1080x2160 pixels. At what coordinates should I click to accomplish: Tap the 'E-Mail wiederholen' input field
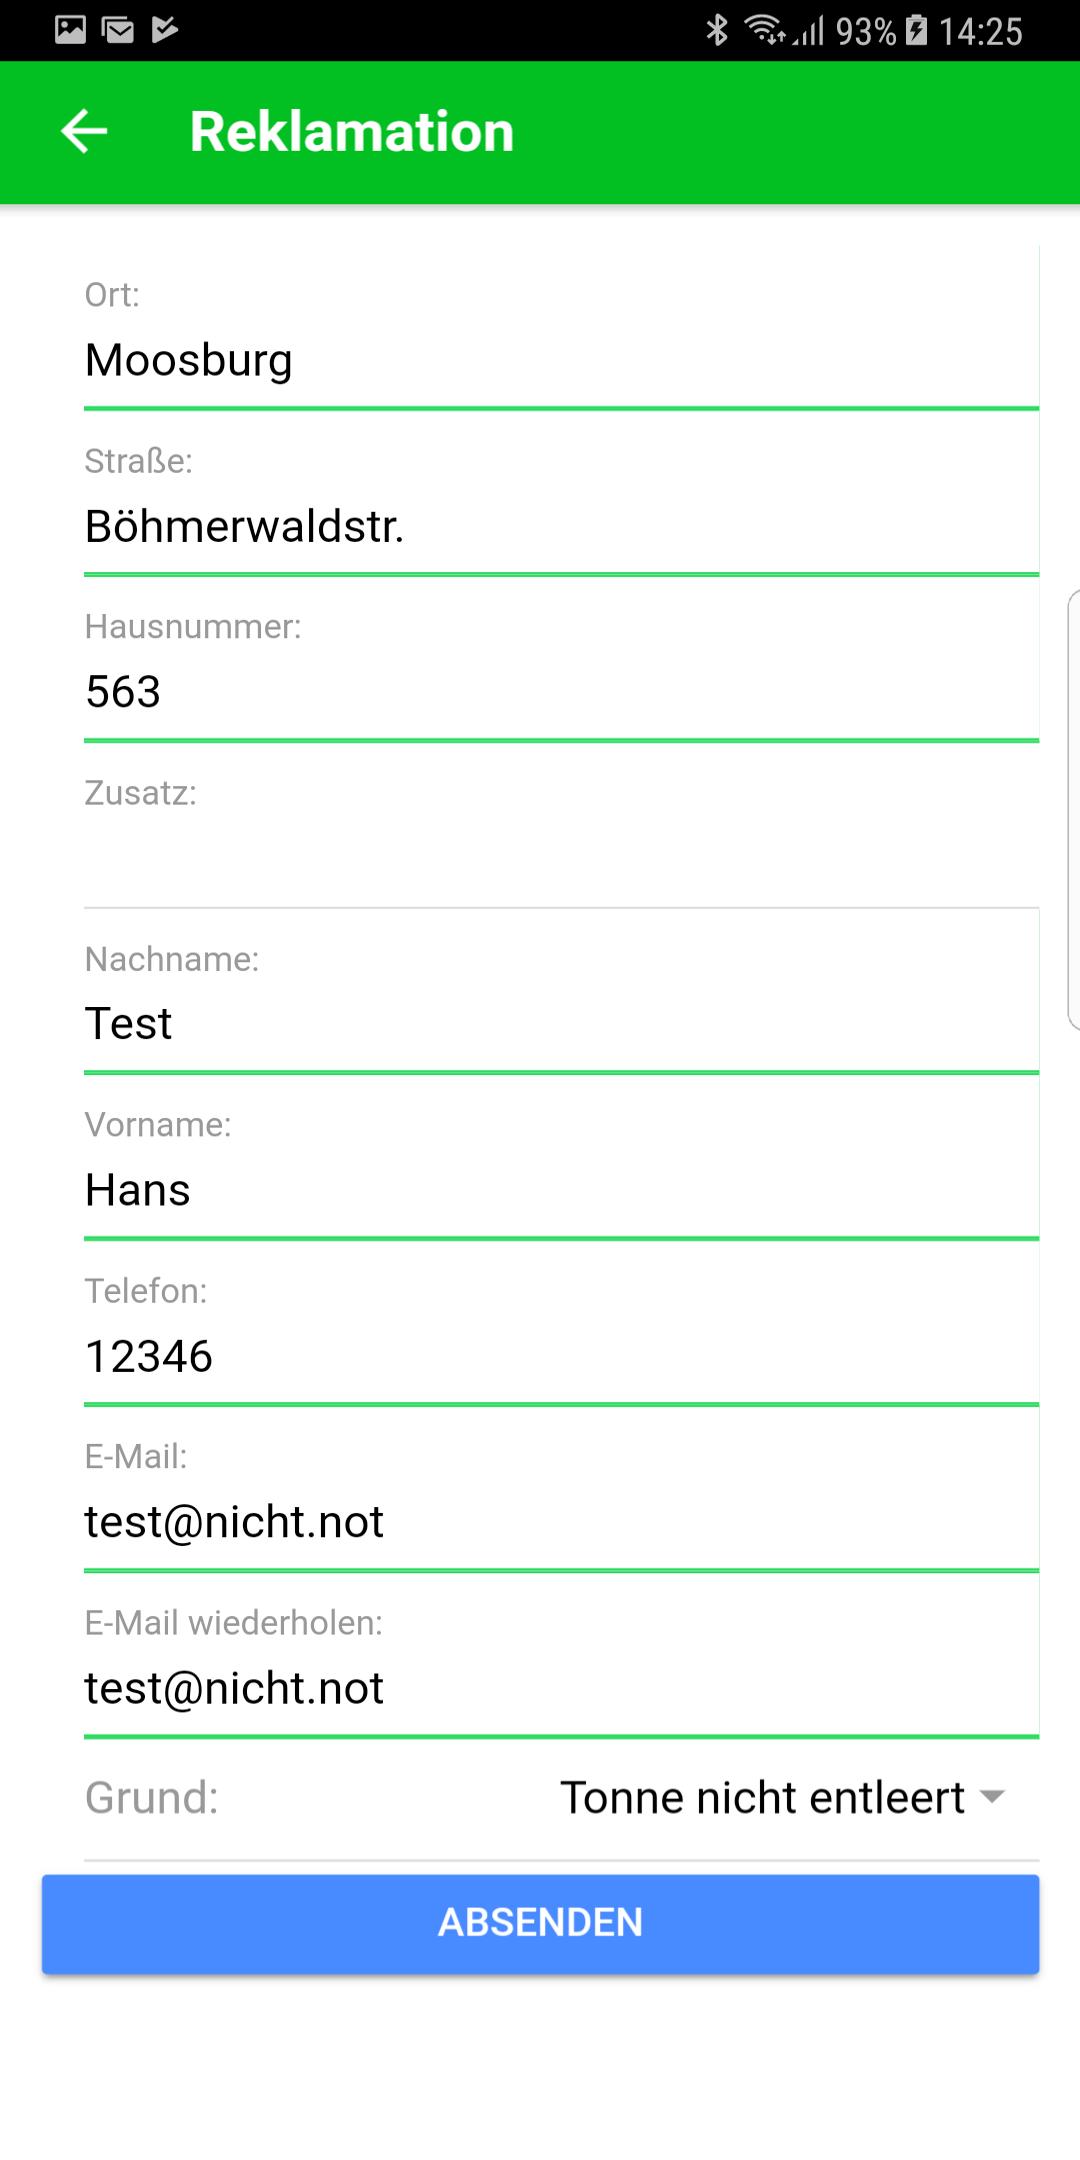(560, 1688)
